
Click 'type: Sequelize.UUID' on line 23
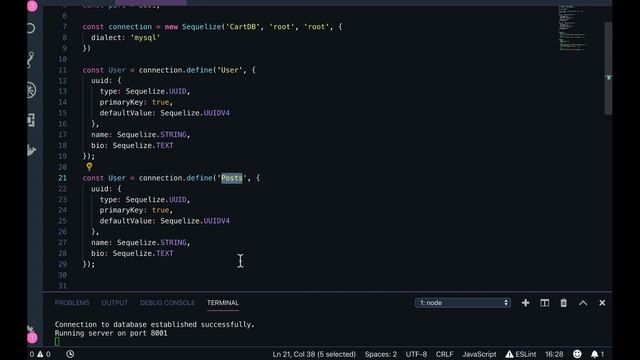[143, 200]
